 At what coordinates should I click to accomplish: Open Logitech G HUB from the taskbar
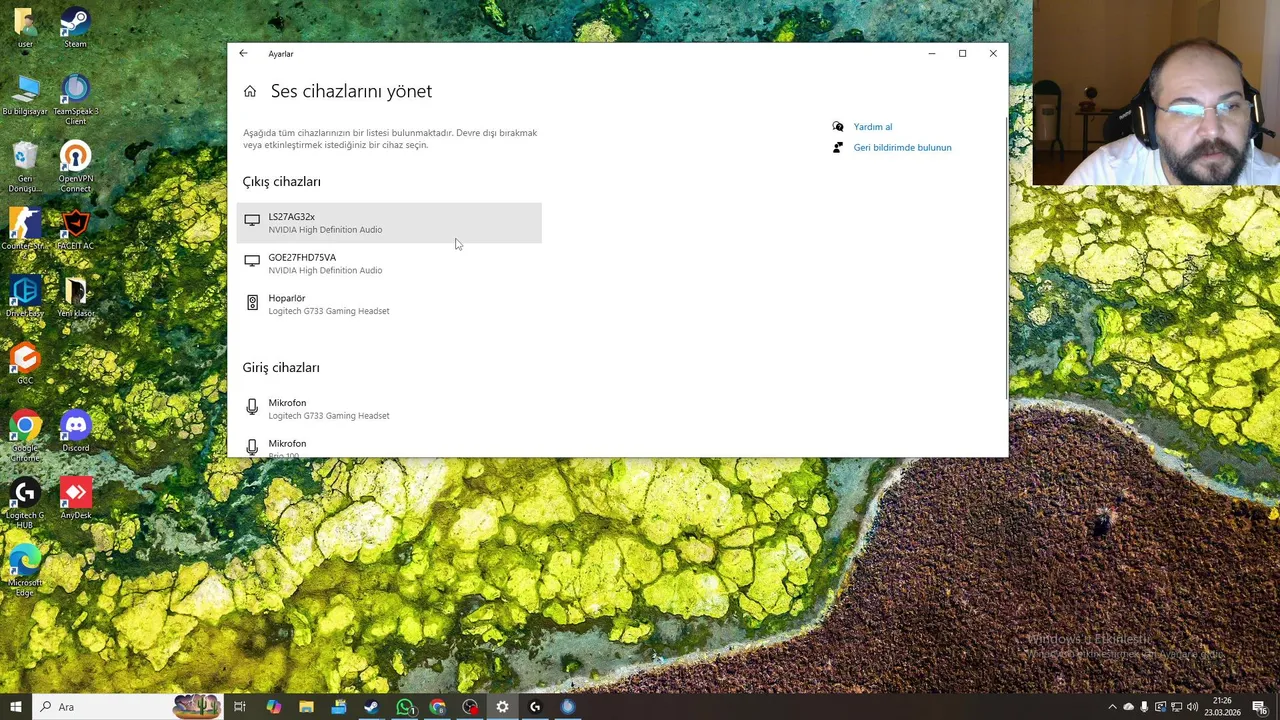tap(535, 707)
